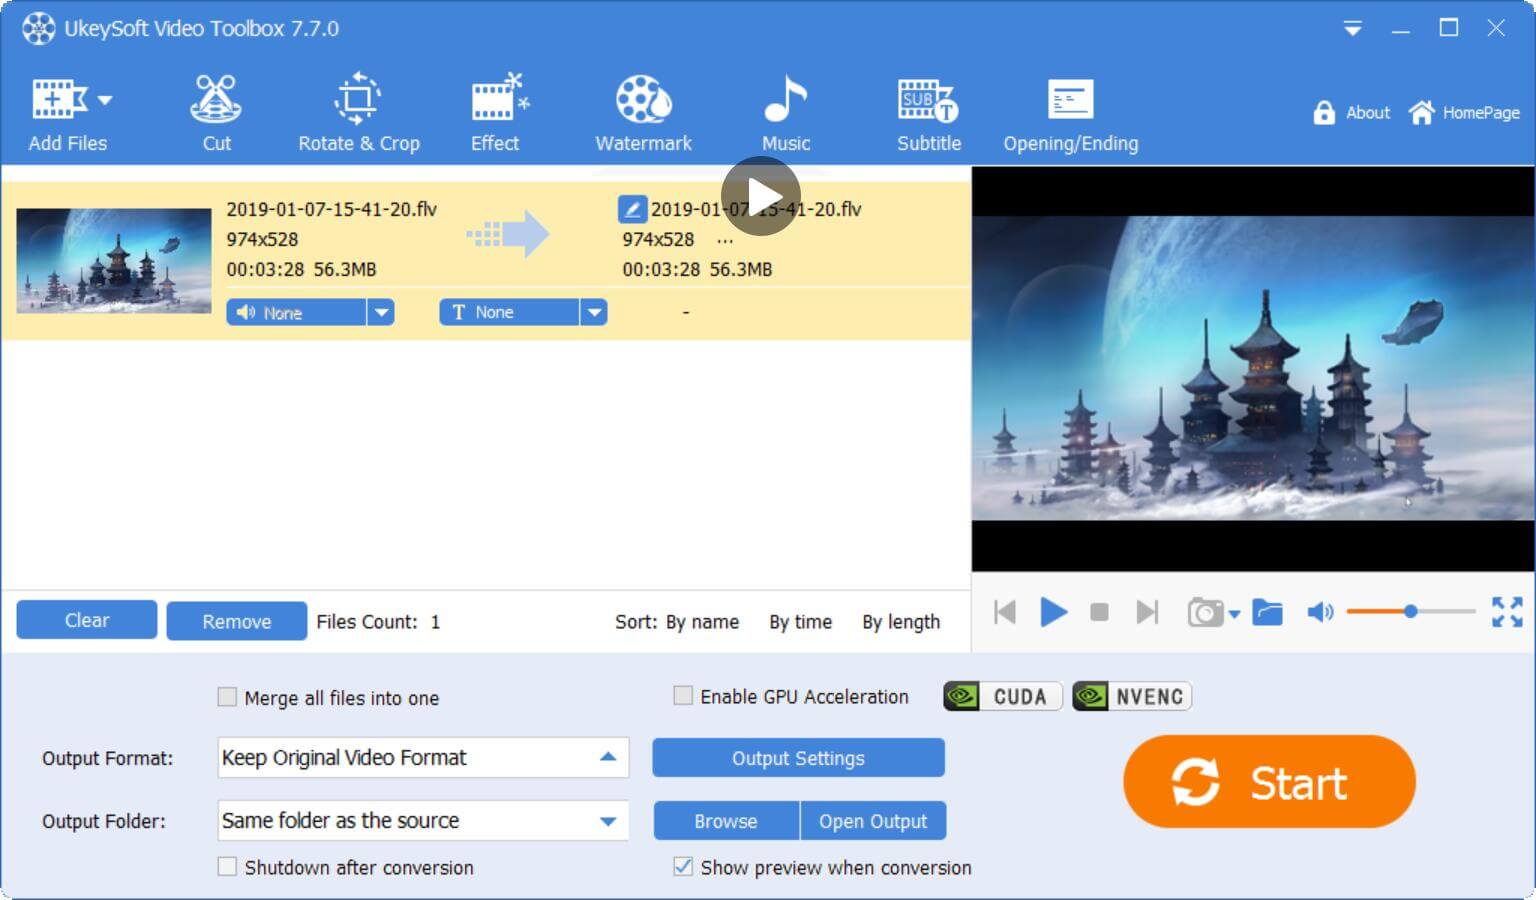This screenshot has height=900, width=1536.
Task: Enable GPU Acceleration checkbox
Action: 683,696
